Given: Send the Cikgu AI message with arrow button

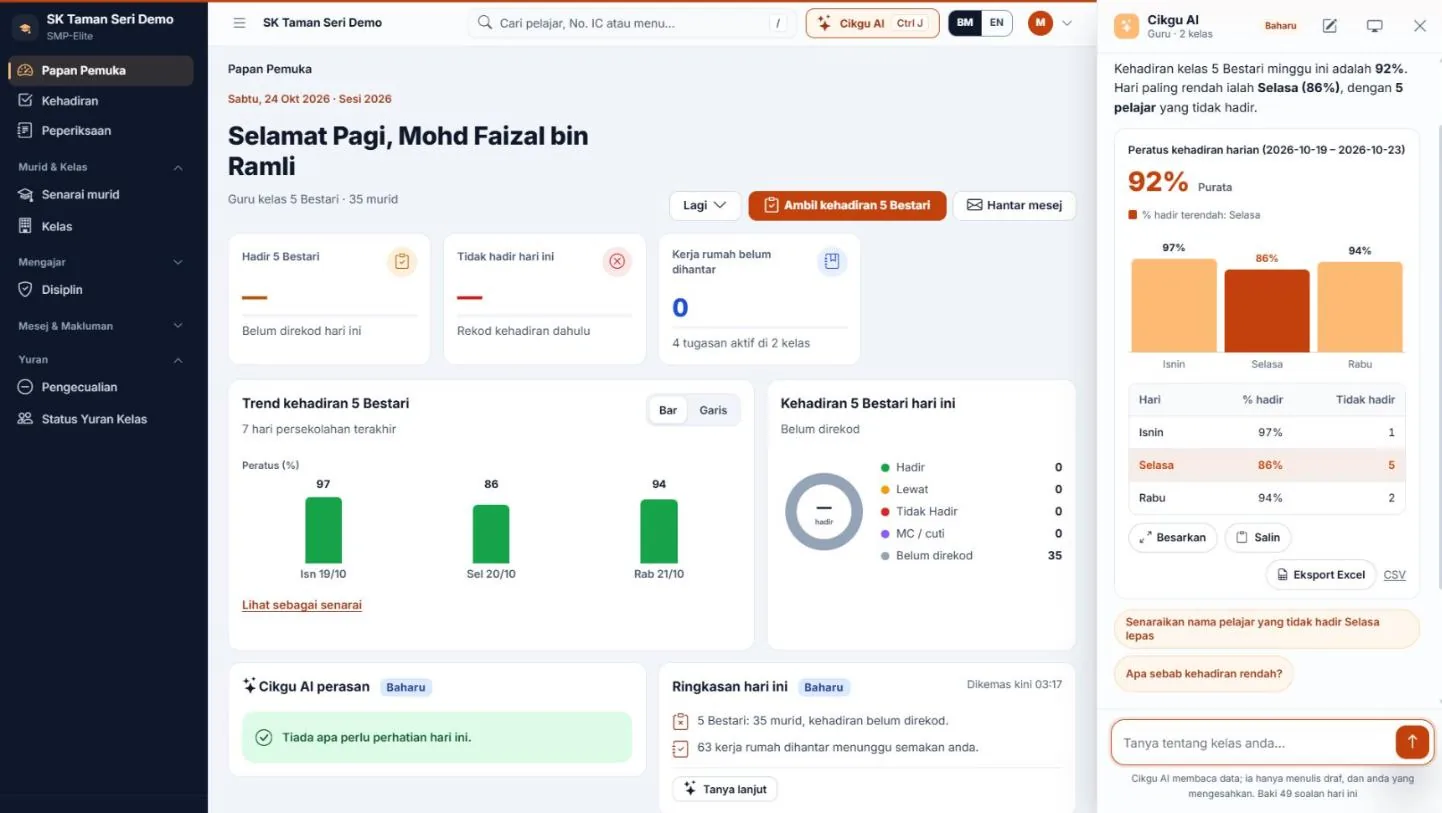Looking at the screenshot, I should click(x=1412, y=741).
